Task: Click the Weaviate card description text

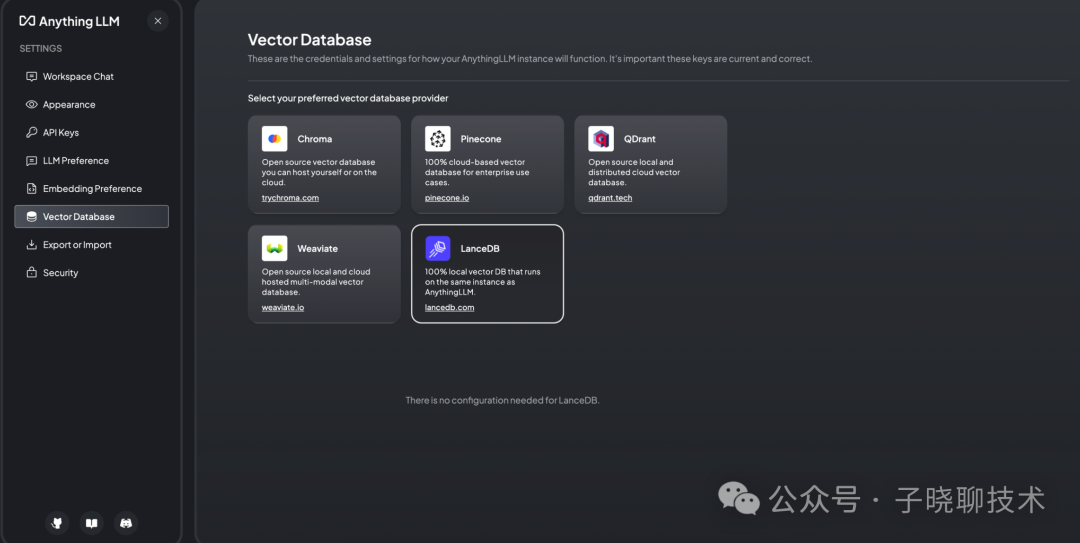Action: 315,282
